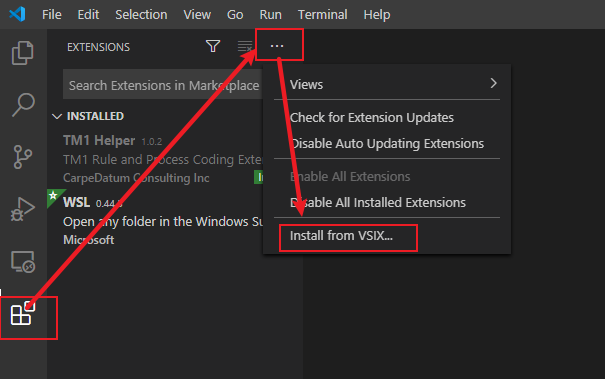Open the Run and Debug view
Image resolution: width=605 pixels, height=379 pixels.
23,209
